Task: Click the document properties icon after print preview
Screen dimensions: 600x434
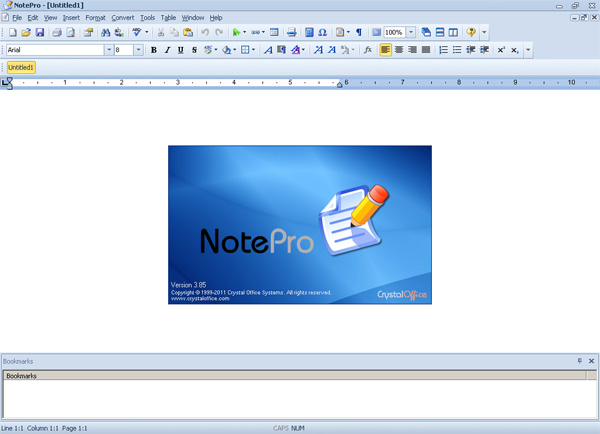Action: (88, 33)
